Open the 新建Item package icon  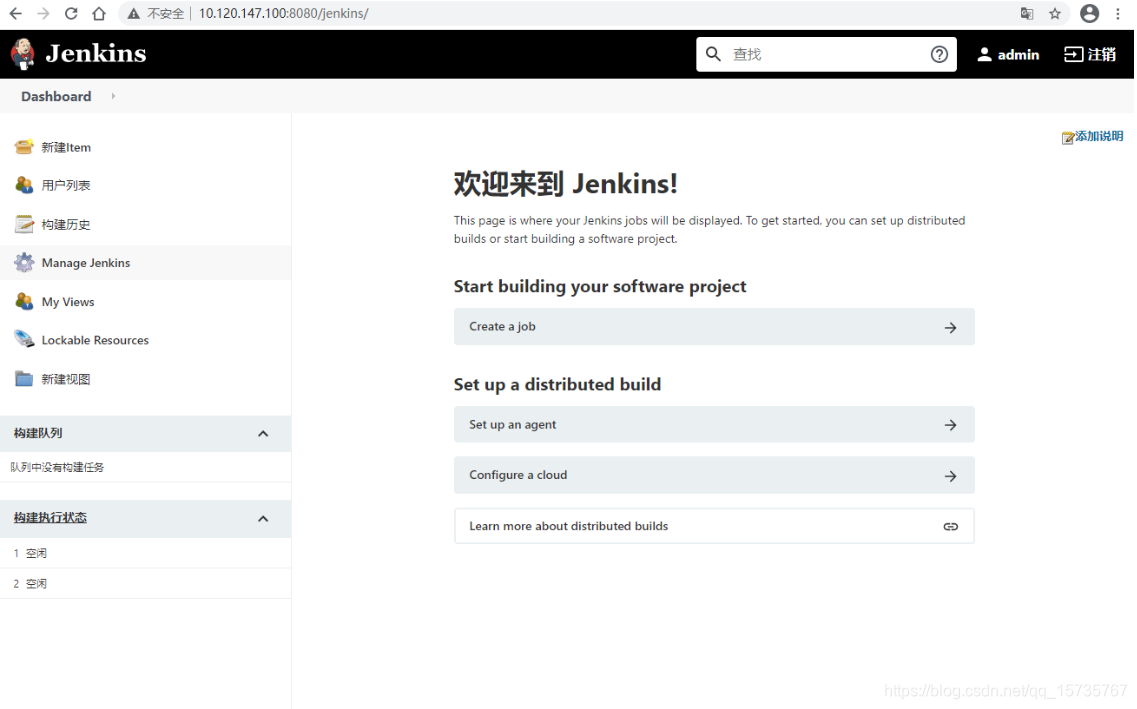(x=24, y=146)
